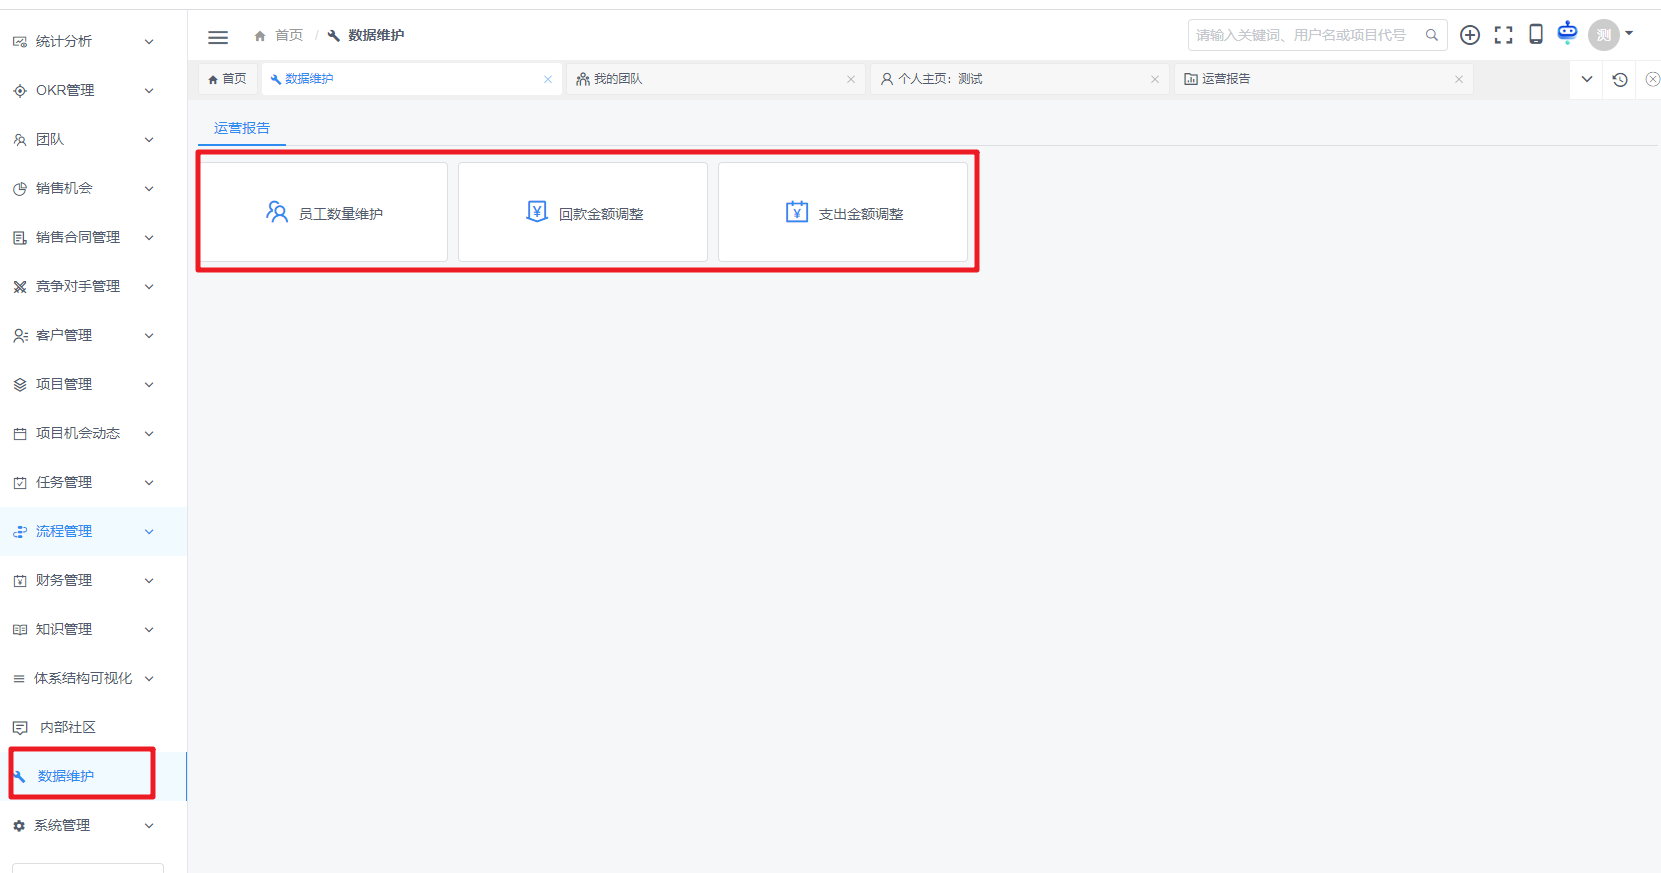This screenshot has width=1661, height=873.
Task: Click the 竞争对手管理 crossed swords icon
Action: click(20, 287)
